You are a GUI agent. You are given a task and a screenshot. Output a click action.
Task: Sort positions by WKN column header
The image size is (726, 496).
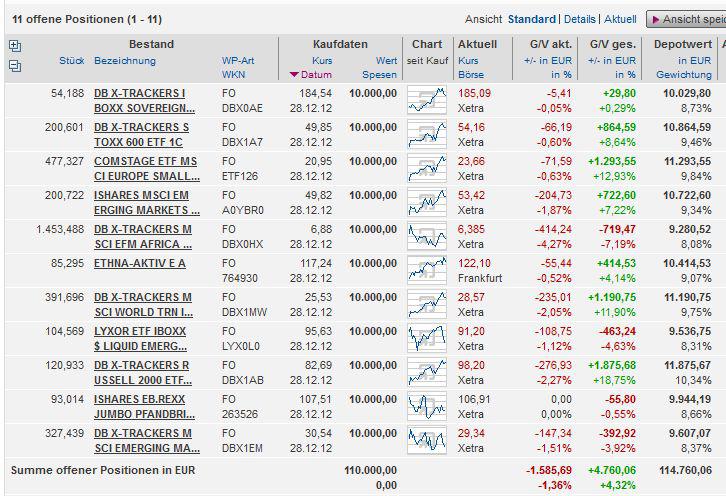tap(233, 75)
